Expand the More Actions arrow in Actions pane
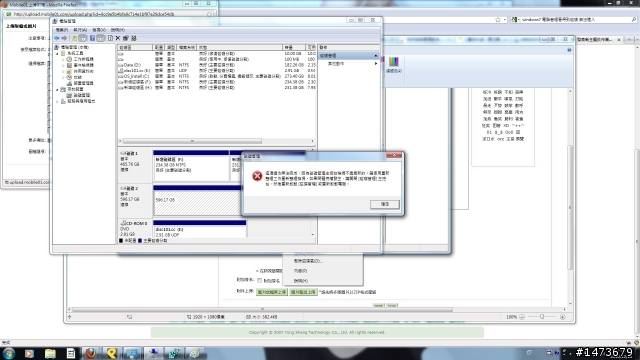This screenshot has width=640, height=360. pyautogui.click(x=376, y=64)
